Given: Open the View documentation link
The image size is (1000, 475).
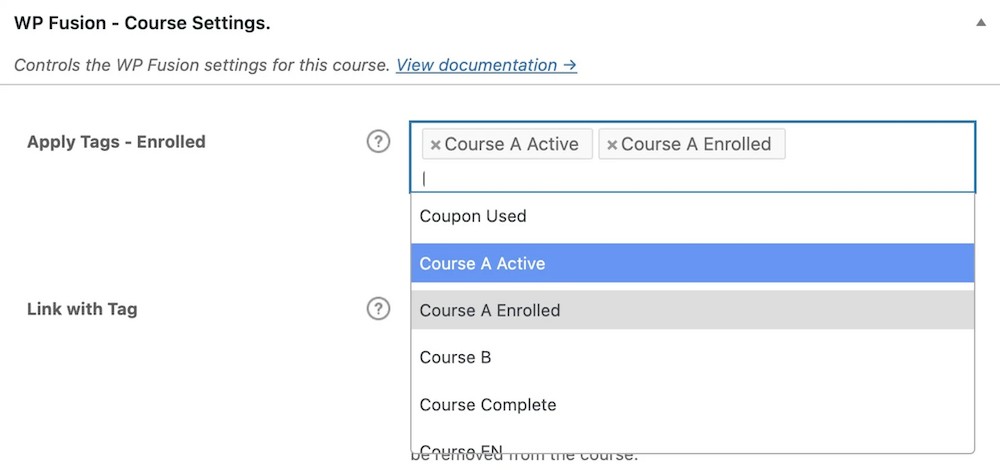Looking at the screenshot, I should click(486, 65).
